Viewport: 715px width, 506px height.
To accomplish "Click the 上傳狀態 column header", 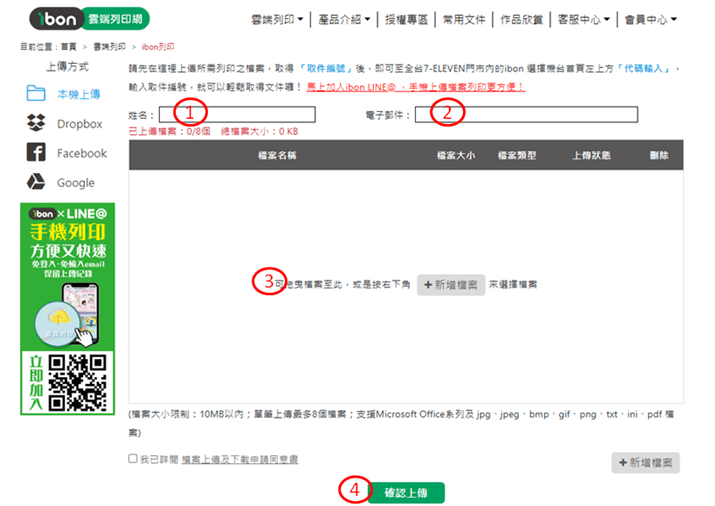I will [591, 155].
